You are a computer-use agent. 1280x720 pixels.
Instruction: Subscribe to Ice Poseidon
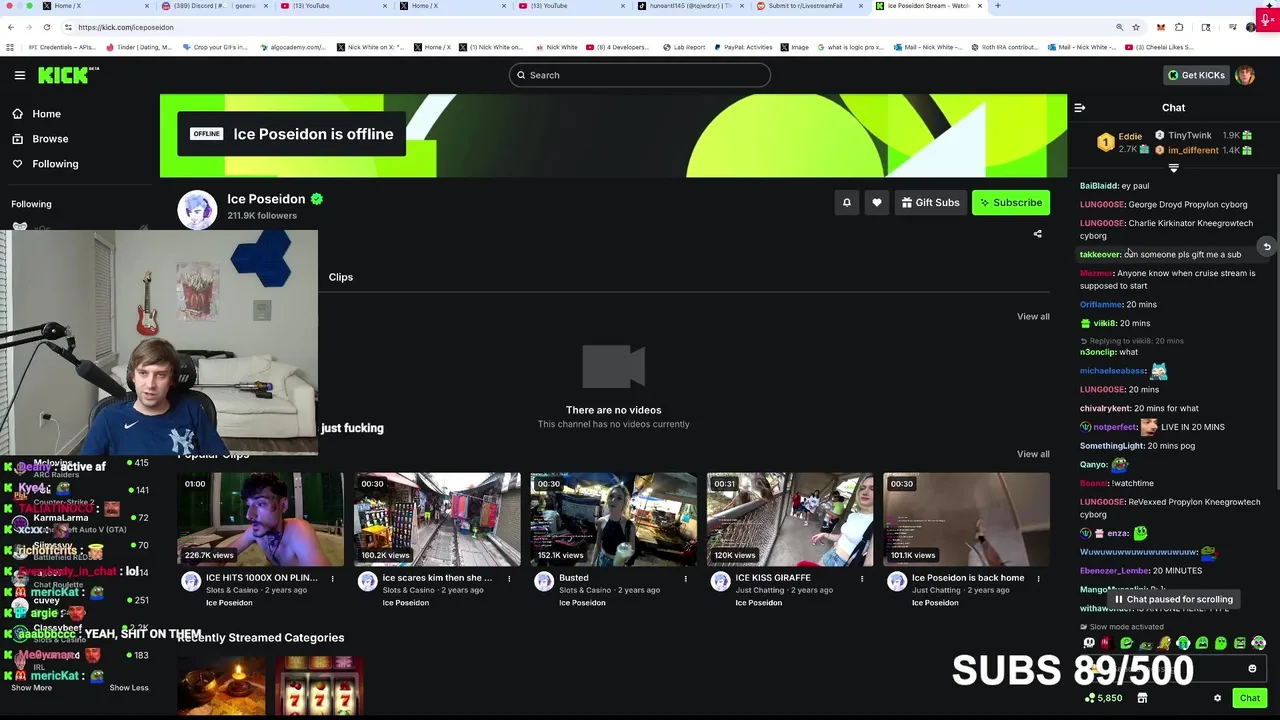(1011, 203)
